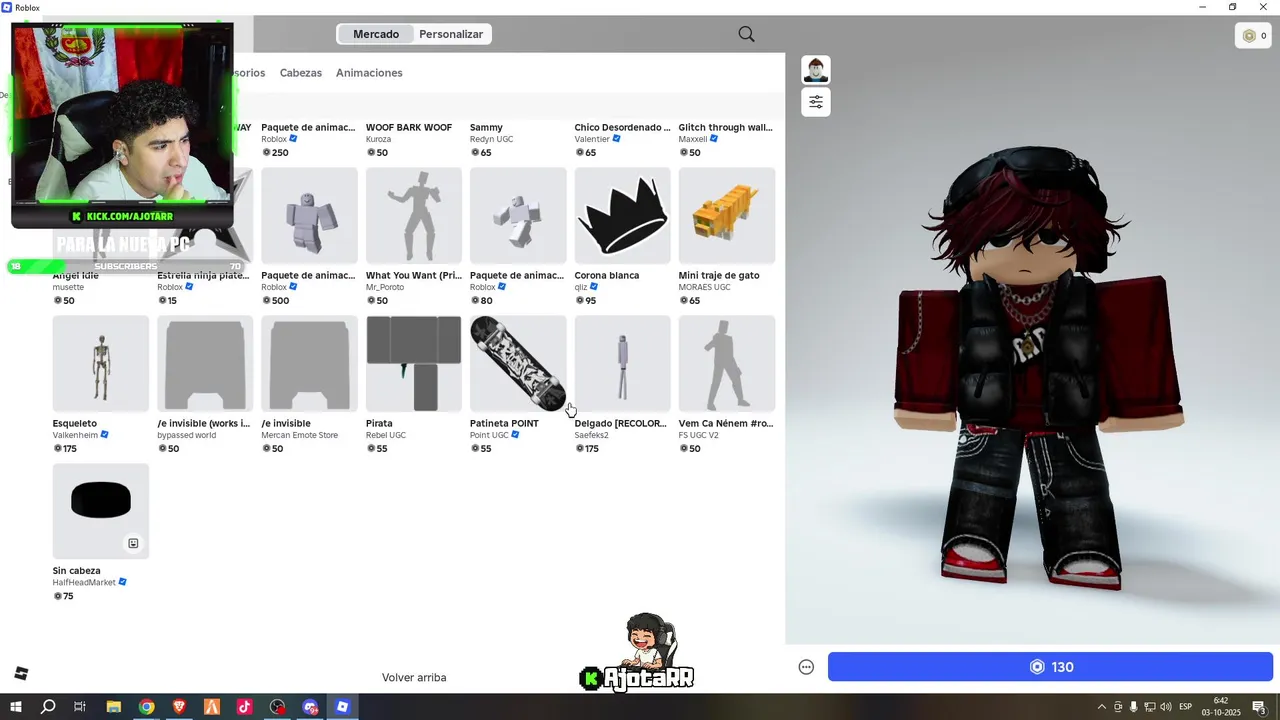
Task: Click the Chico Desordenado item title
Action: click(622, 127)
